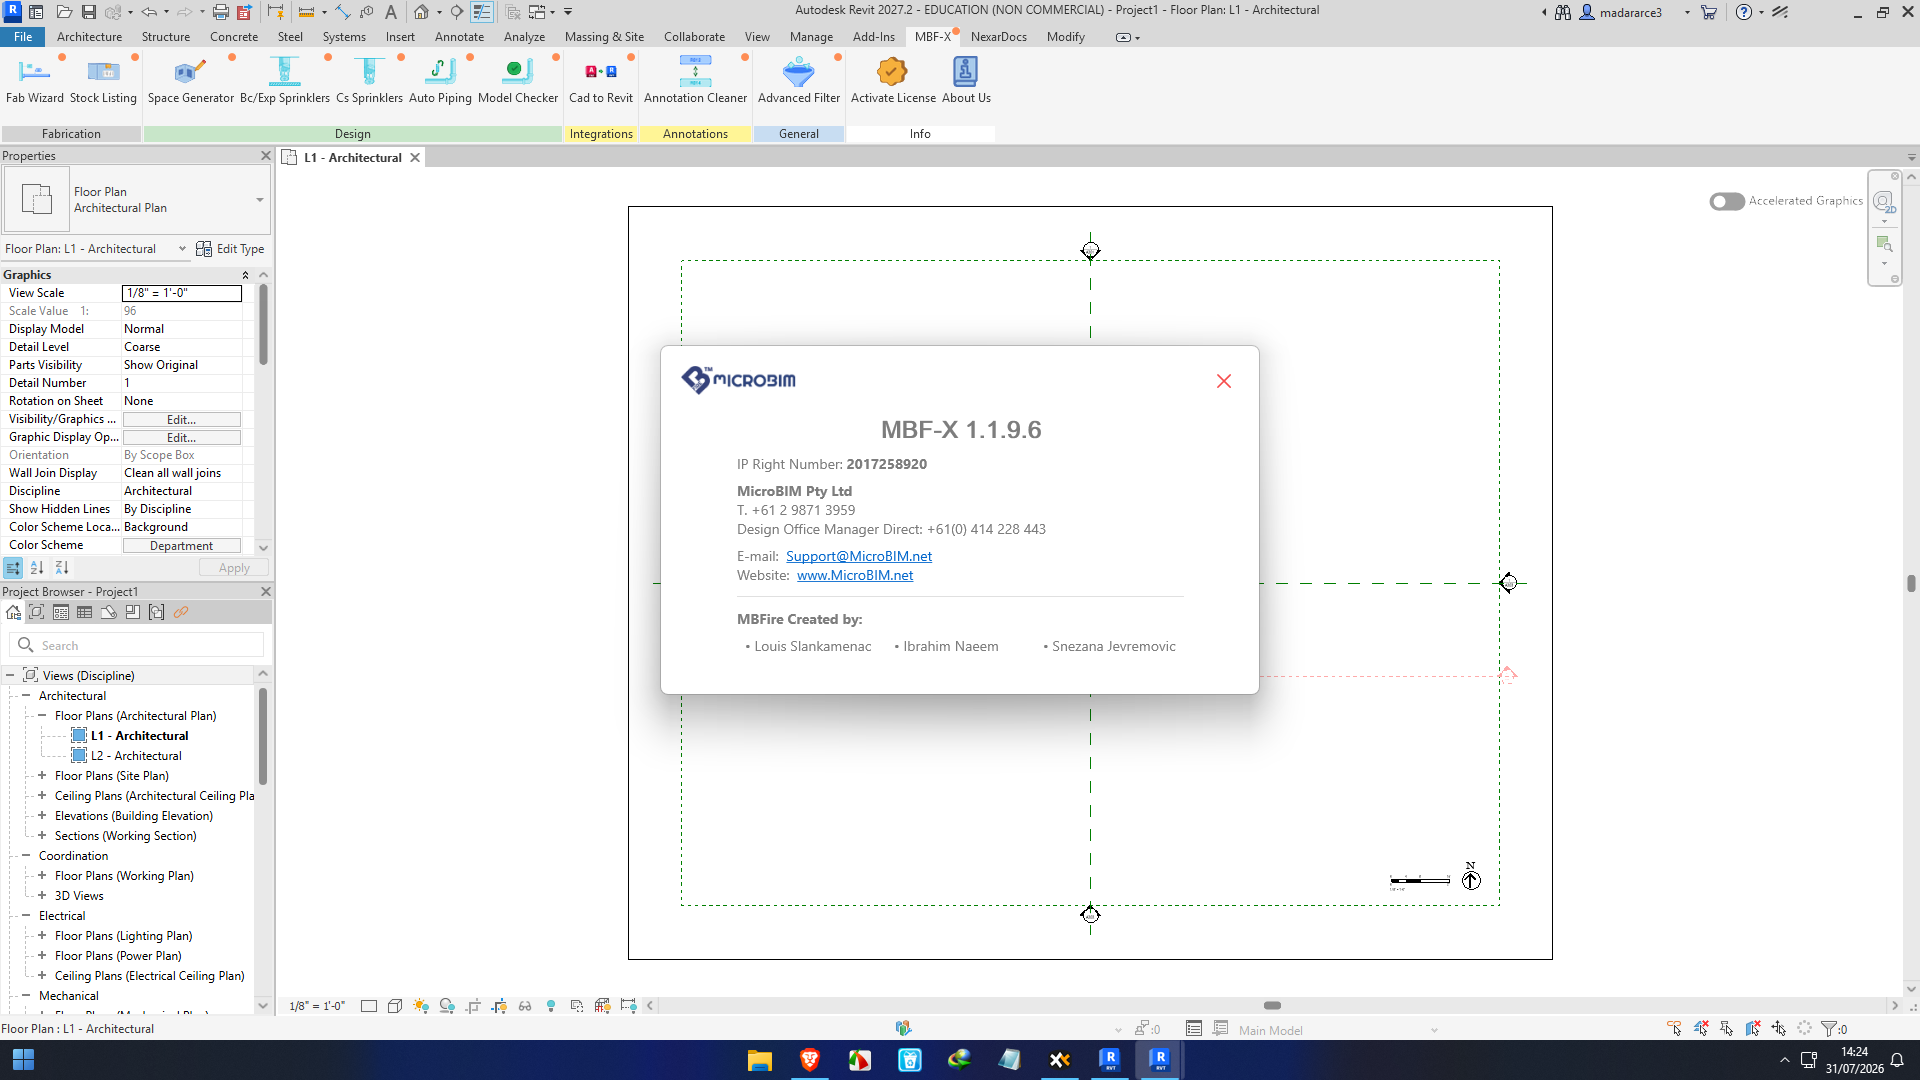Click the Support@MicroBIM.net email link
1920x1080 pixels.
859,556
